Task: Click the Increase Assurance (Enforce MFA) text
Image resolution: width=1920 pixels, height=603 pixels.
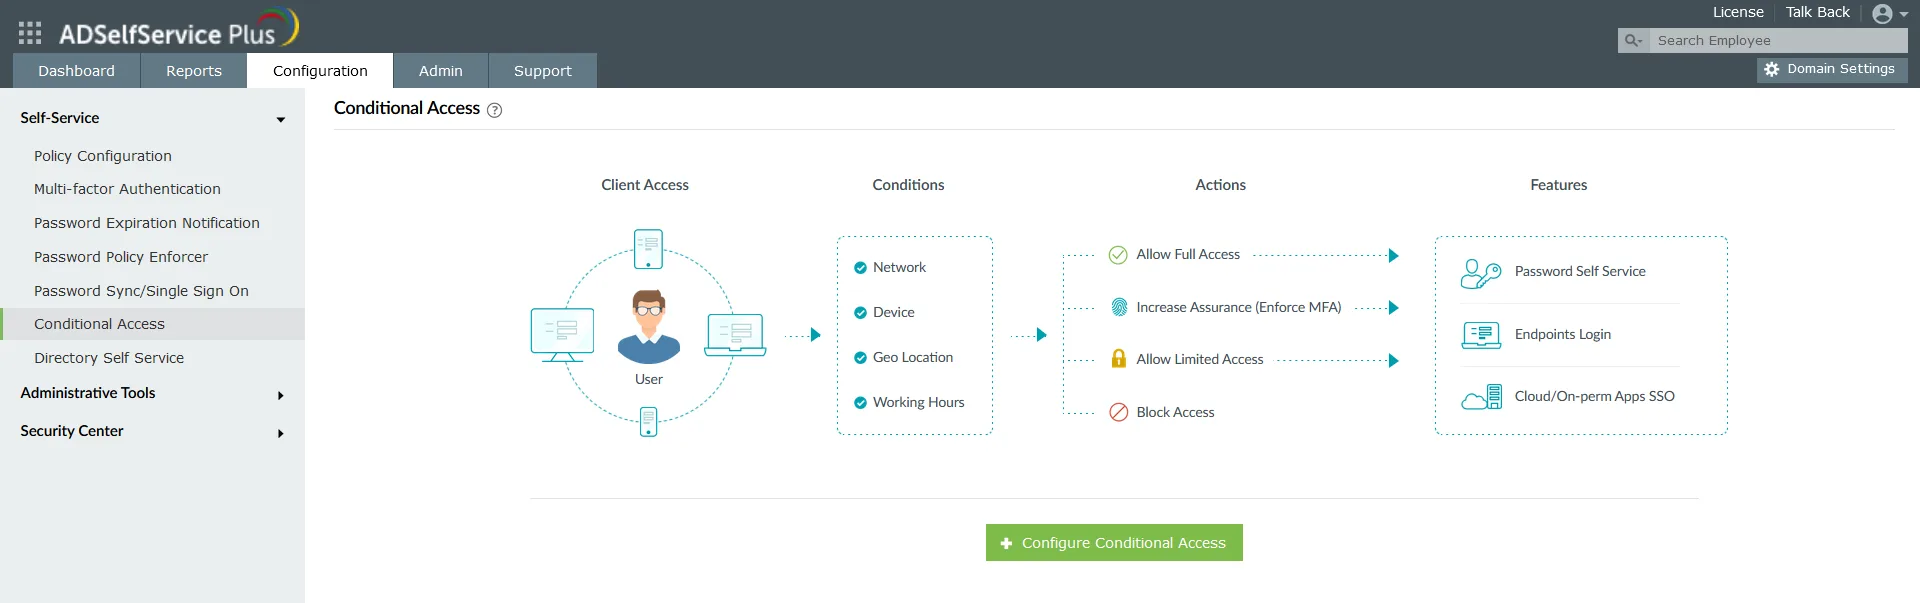Action: (1239, 307)
